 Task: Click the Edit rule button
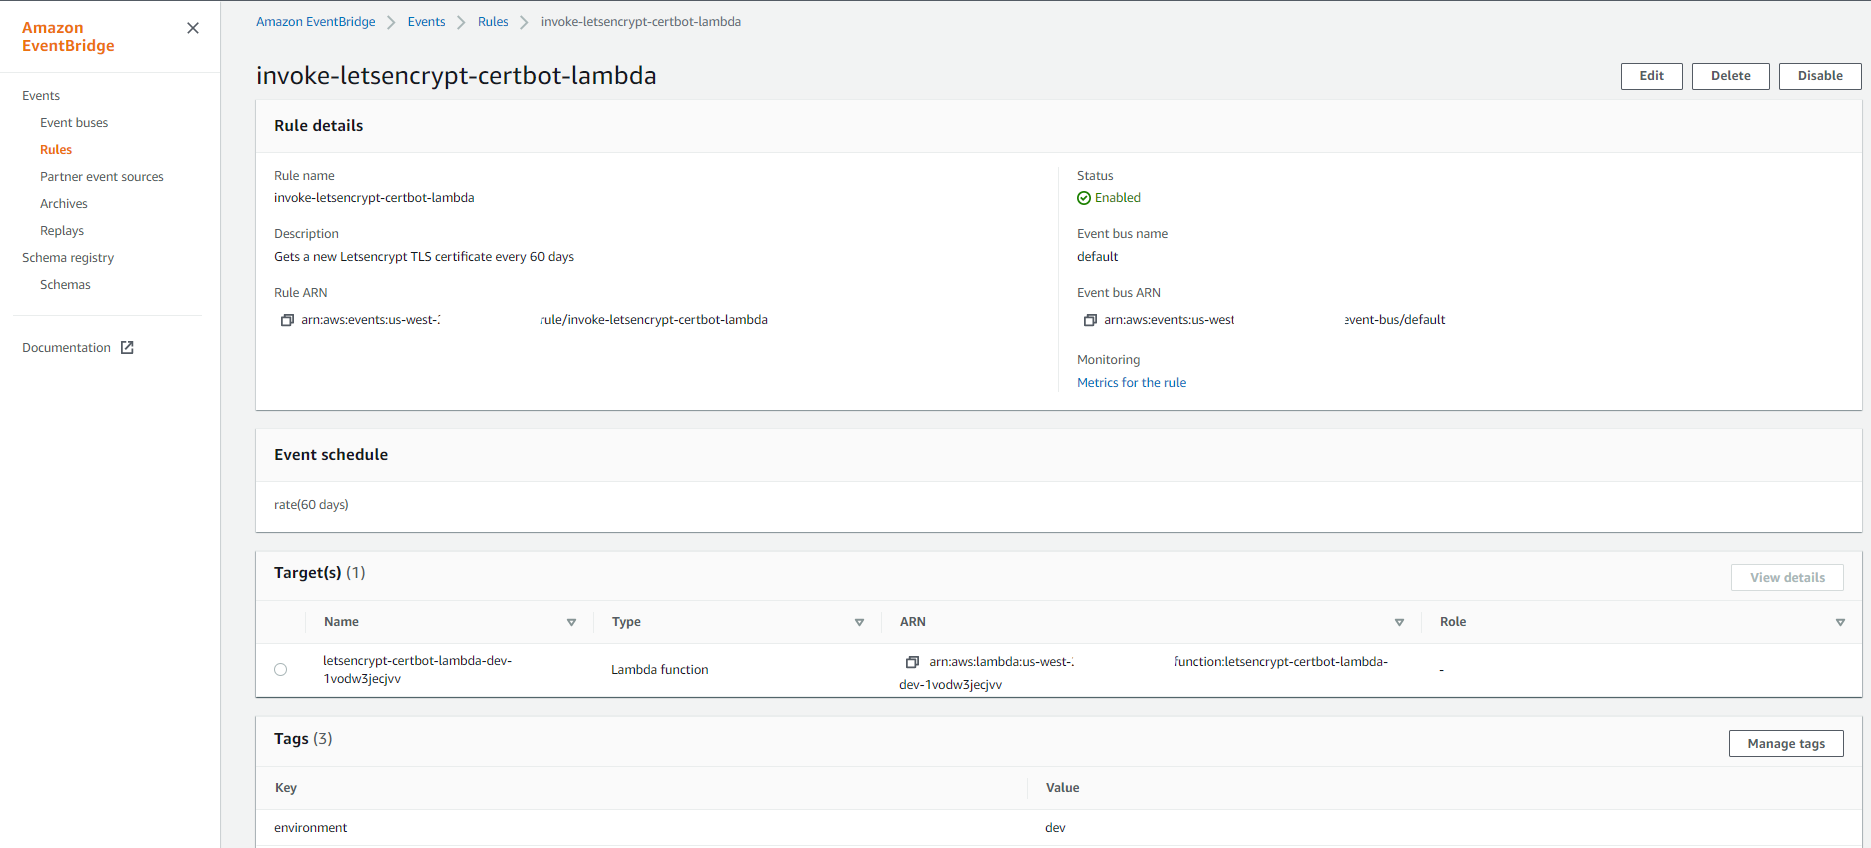[1652, 76]
